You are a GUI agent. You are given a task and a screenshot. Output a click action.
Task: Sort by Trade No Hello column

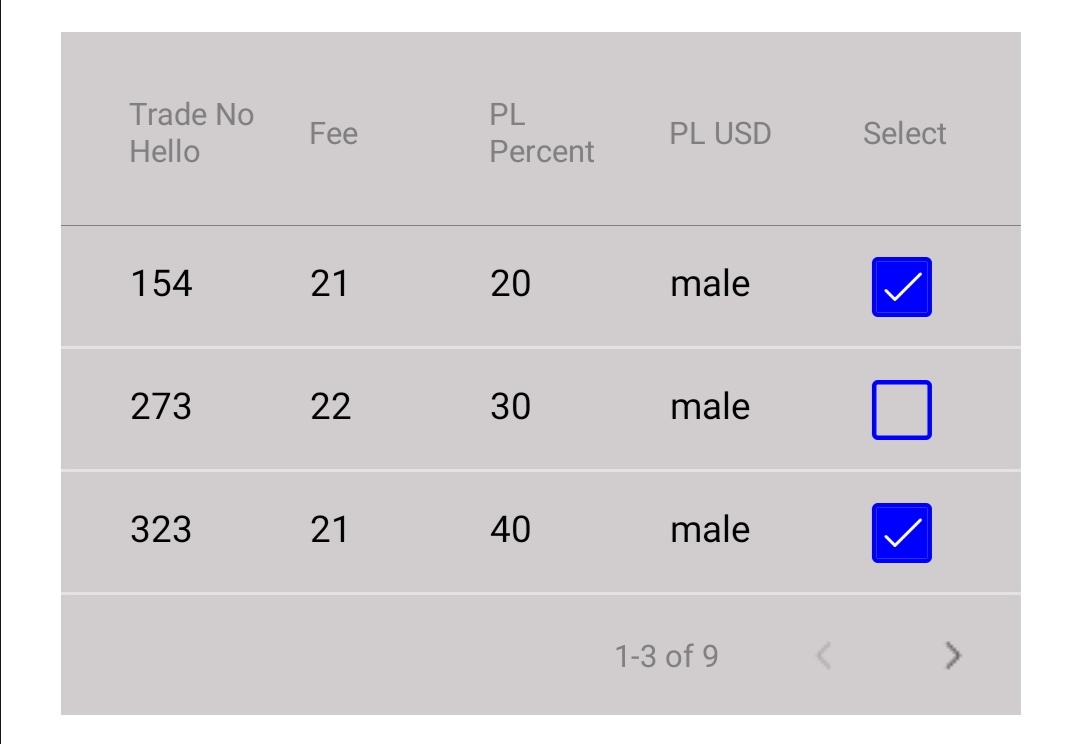[192, 133]
